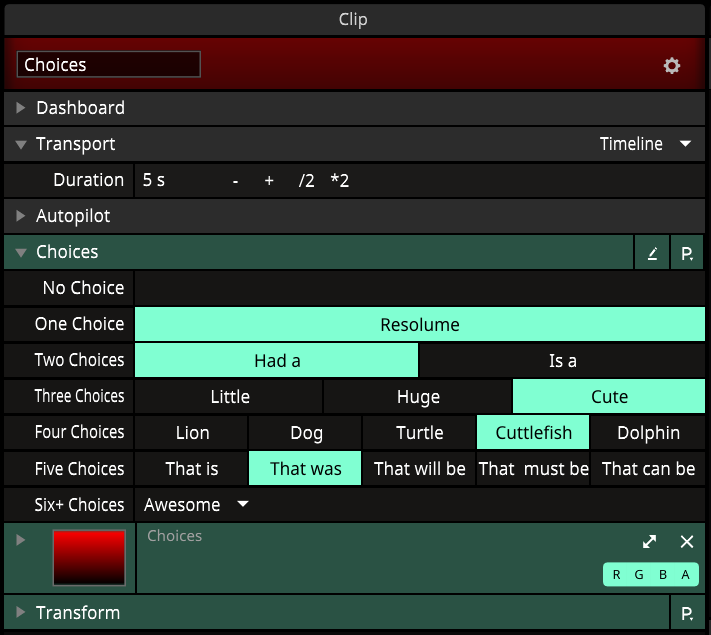
Task: Click the 5 s duration value field
Action: click(154, 180)
